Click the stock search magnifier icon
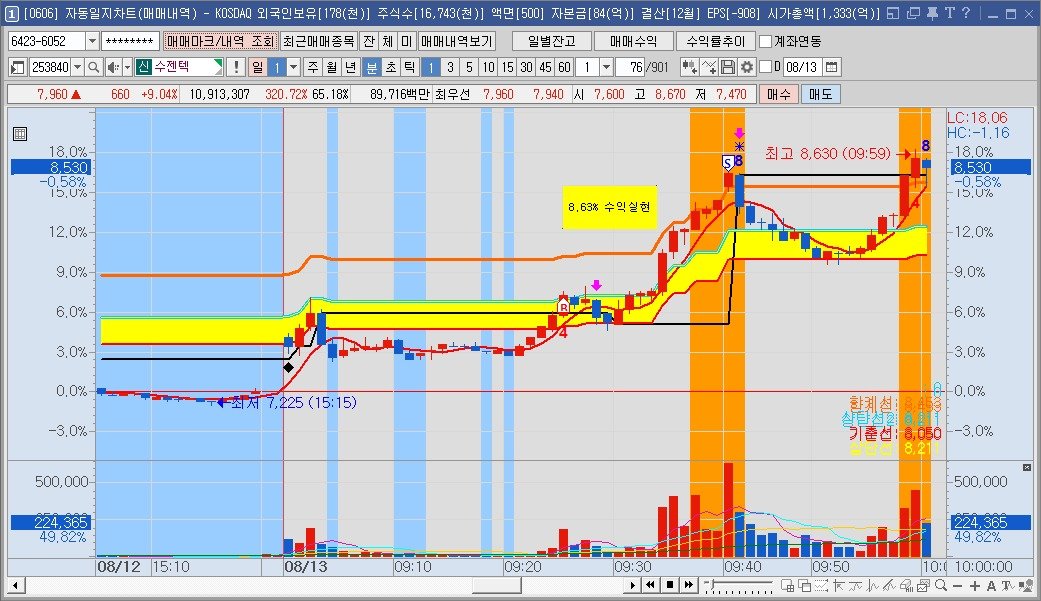 [93, 67]
